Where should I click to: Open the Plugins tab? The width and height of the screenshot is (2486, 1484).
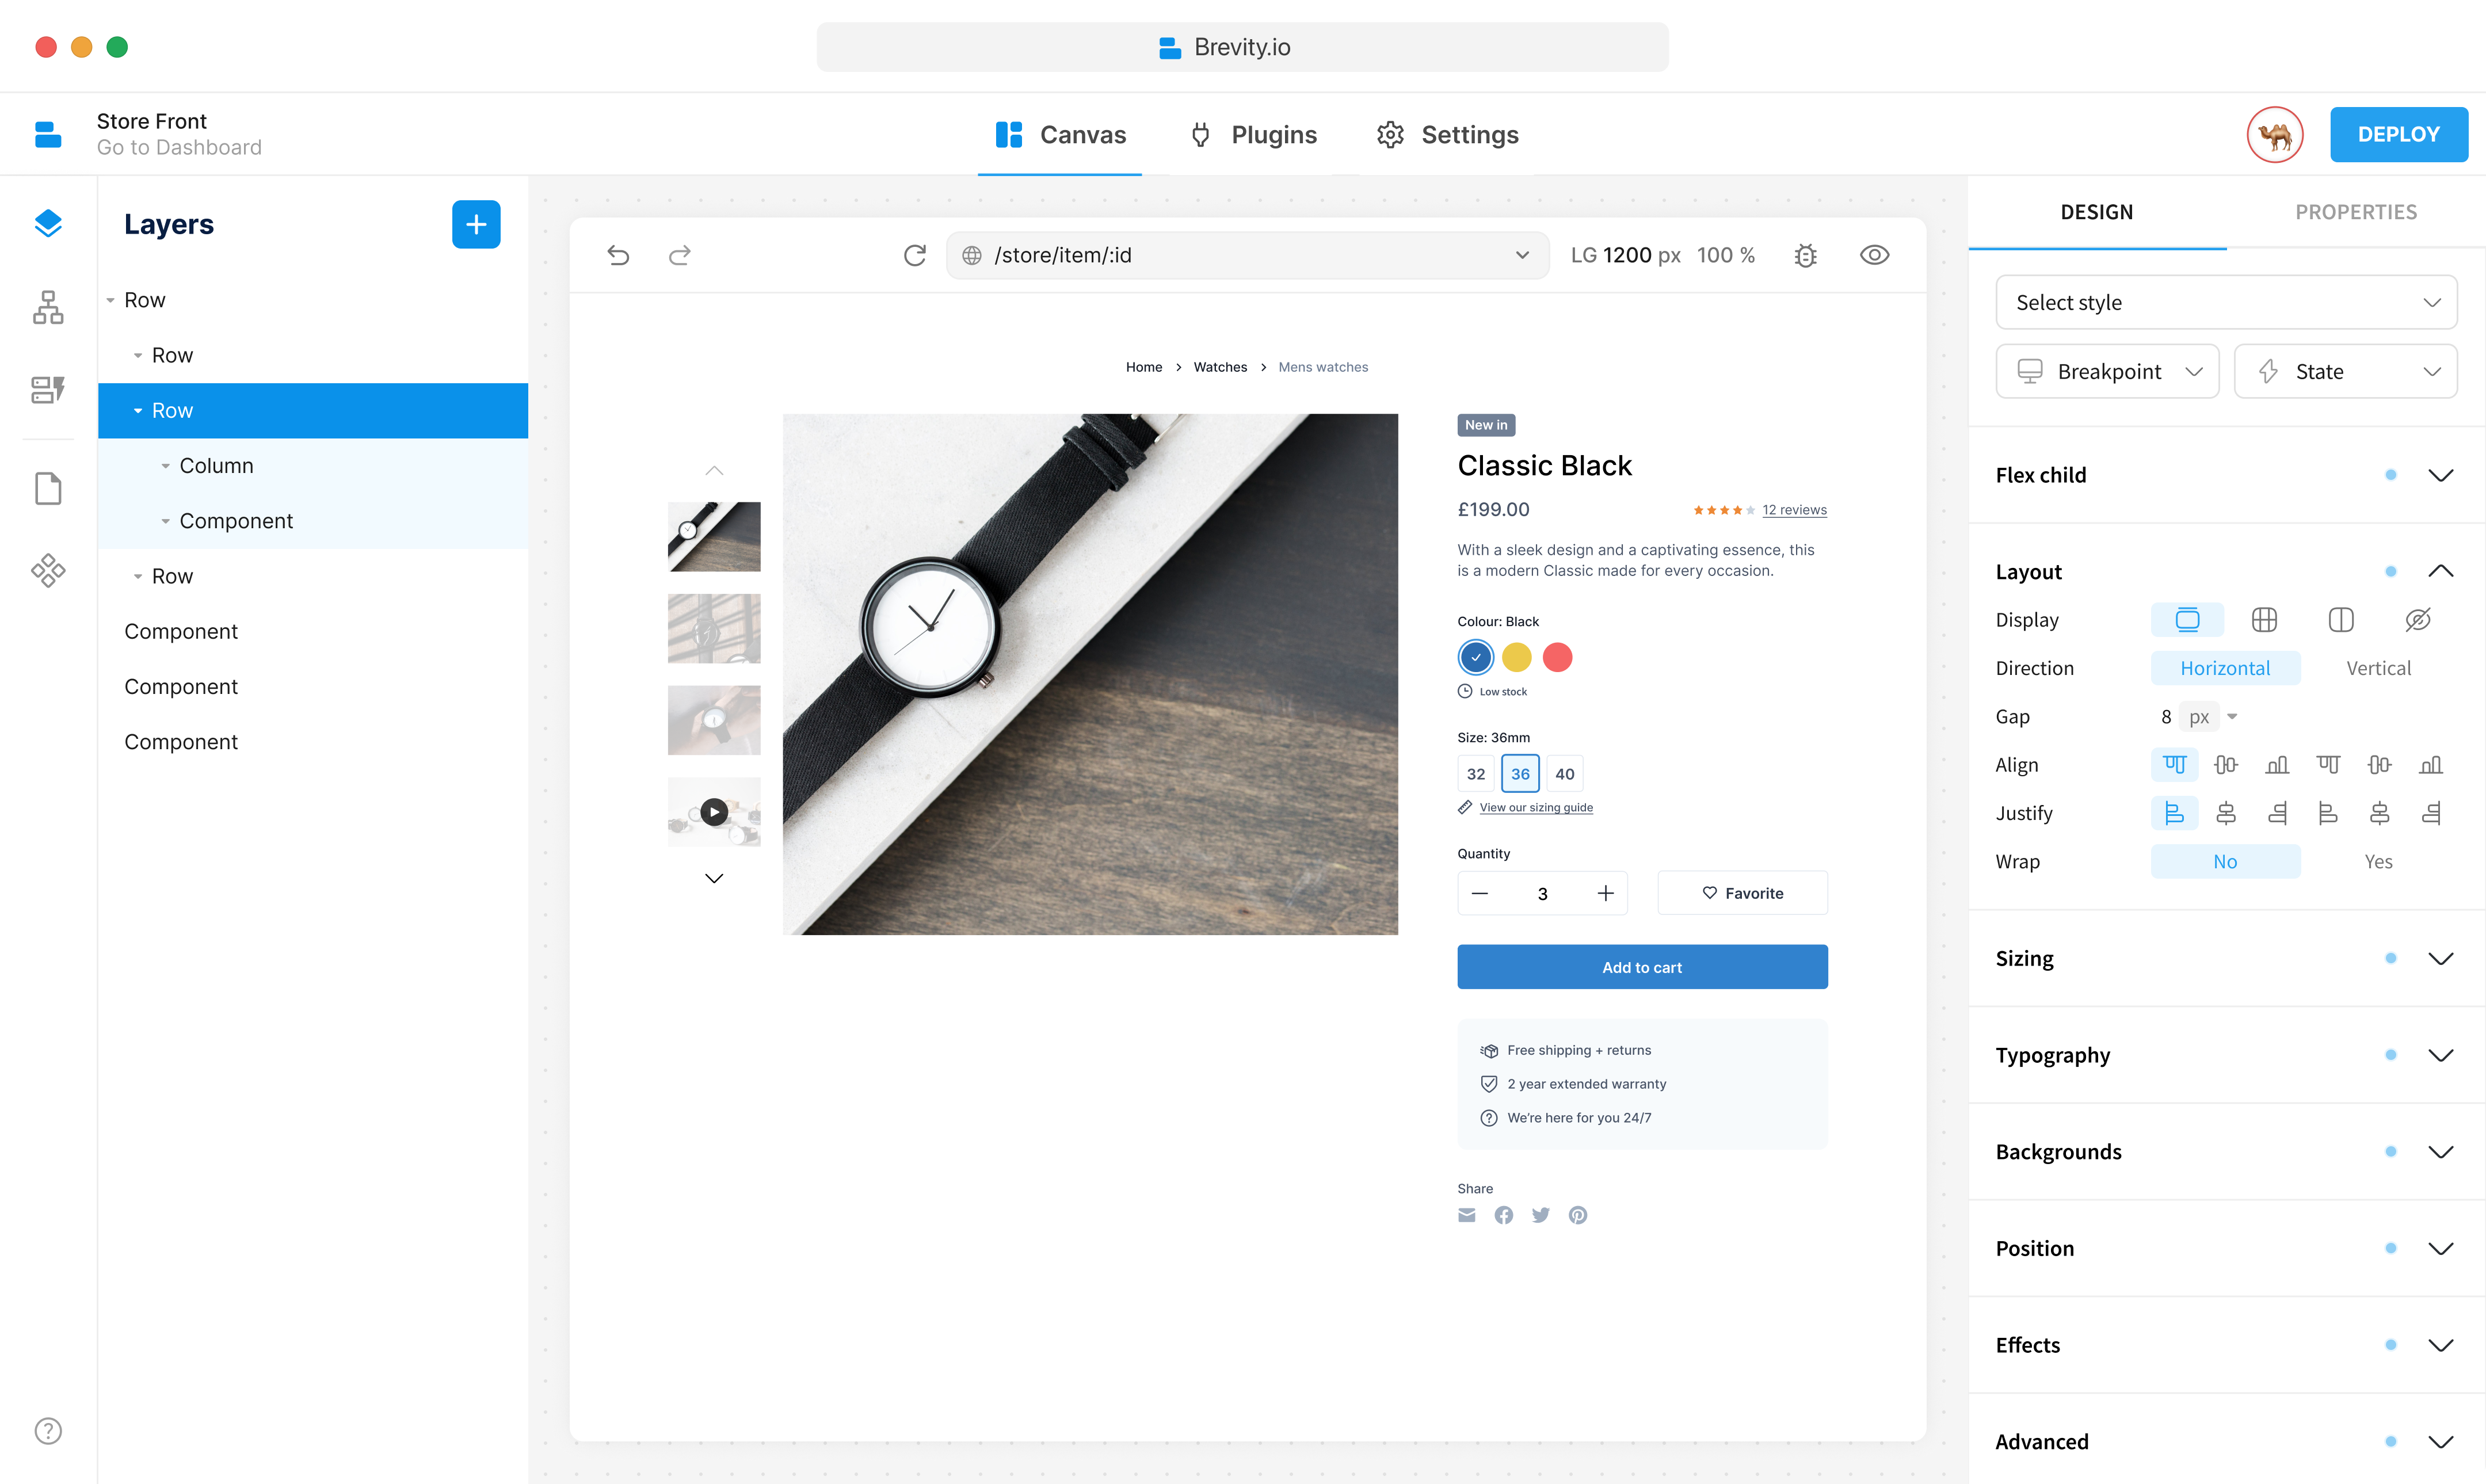[1253, 134]
